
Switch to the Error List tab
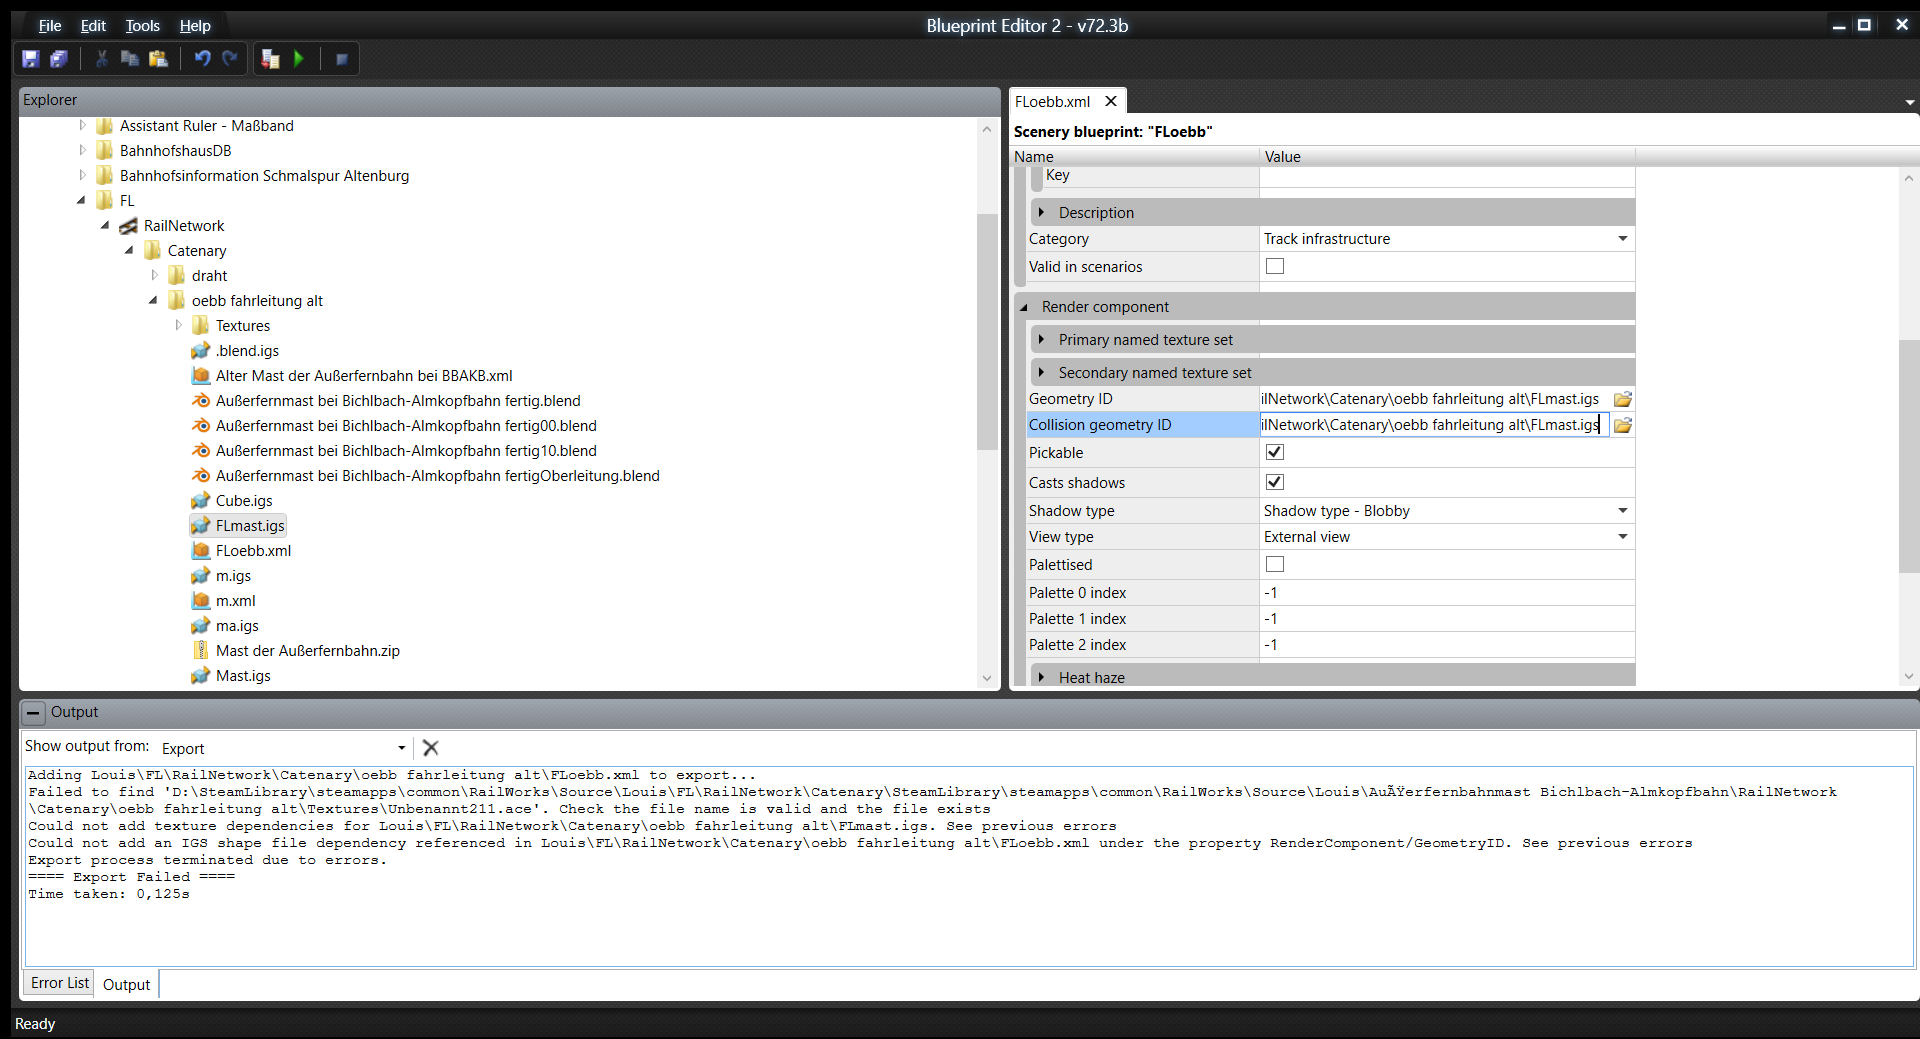click(x=59, y=984)
